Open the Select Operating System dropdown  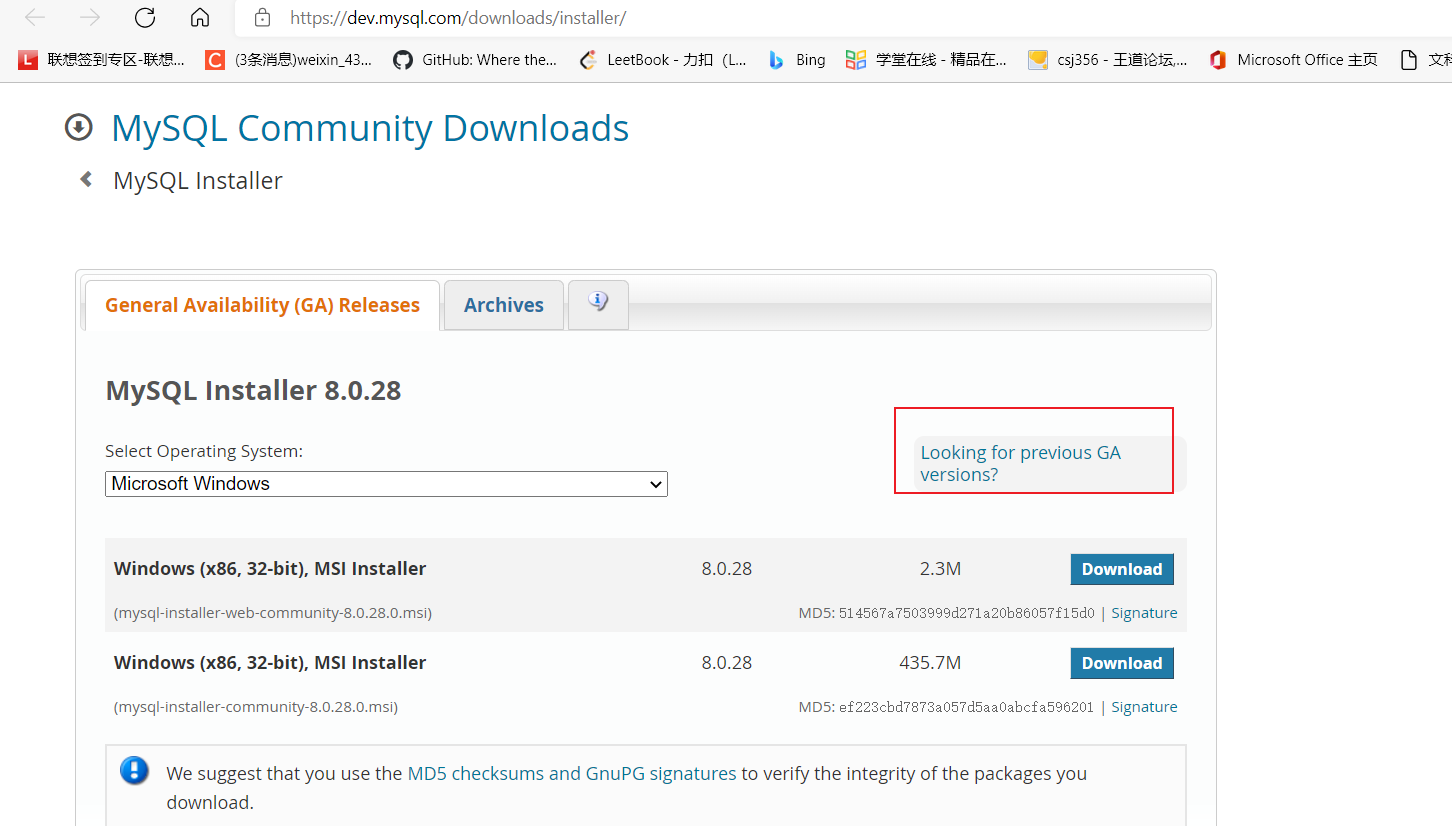coord(386,484)
